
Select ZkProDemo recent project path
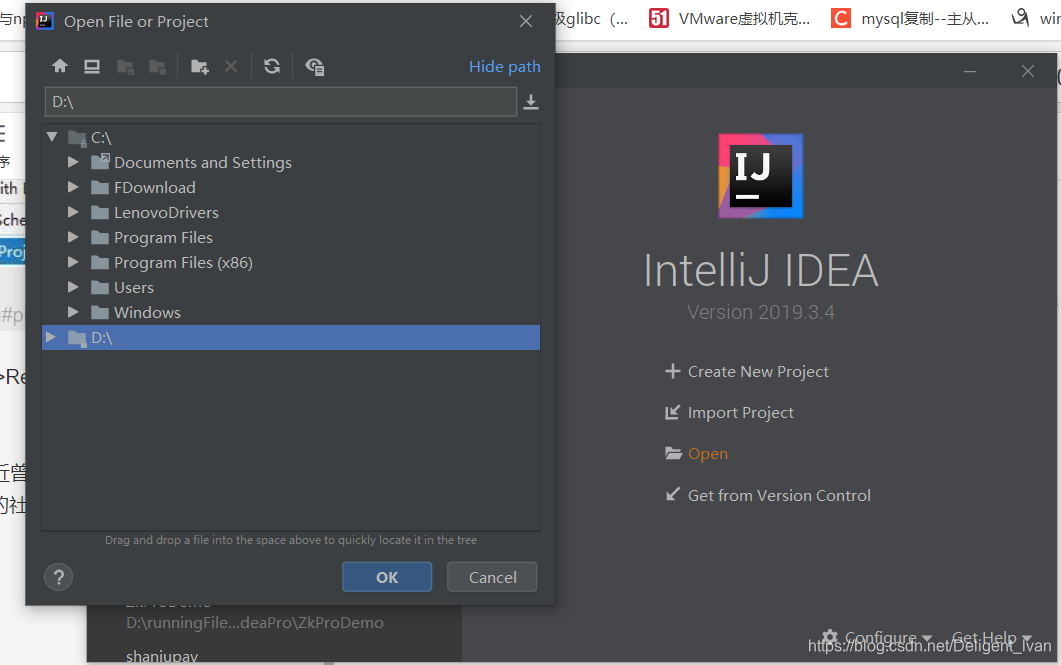tap(254, 622)
